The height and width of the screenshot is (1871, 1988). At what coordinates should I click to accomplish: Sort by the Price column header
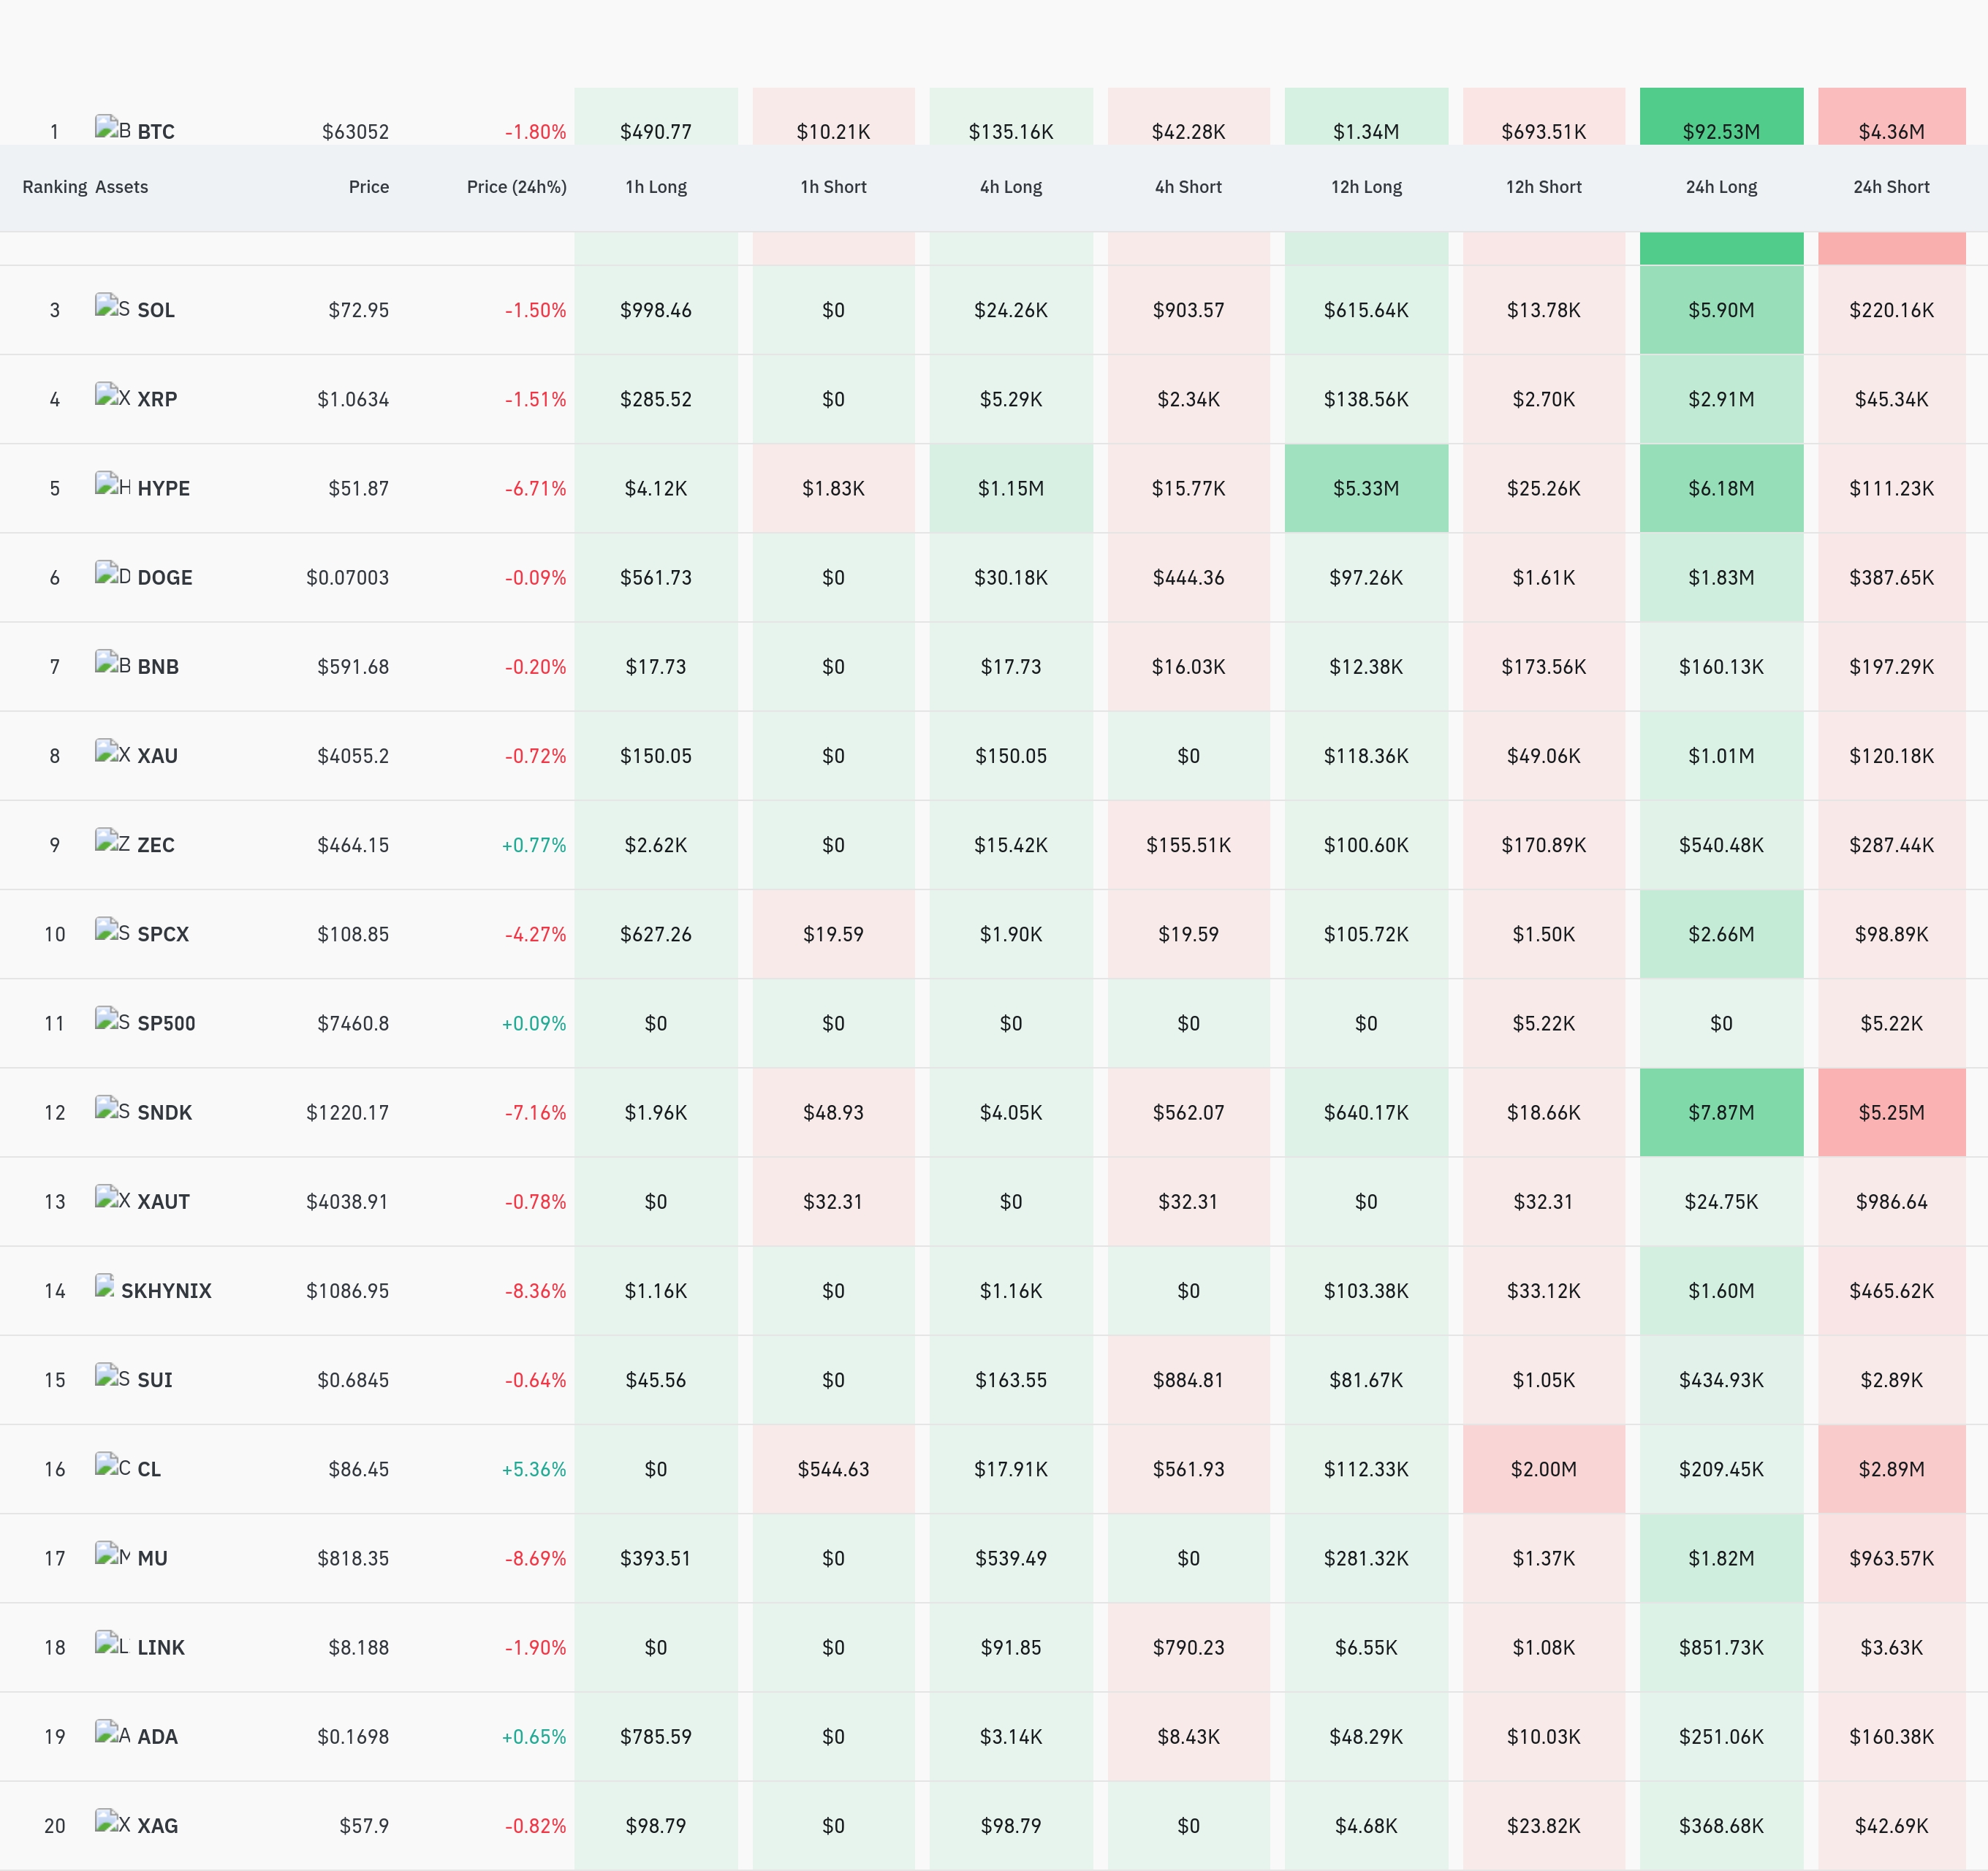[369, 187]
